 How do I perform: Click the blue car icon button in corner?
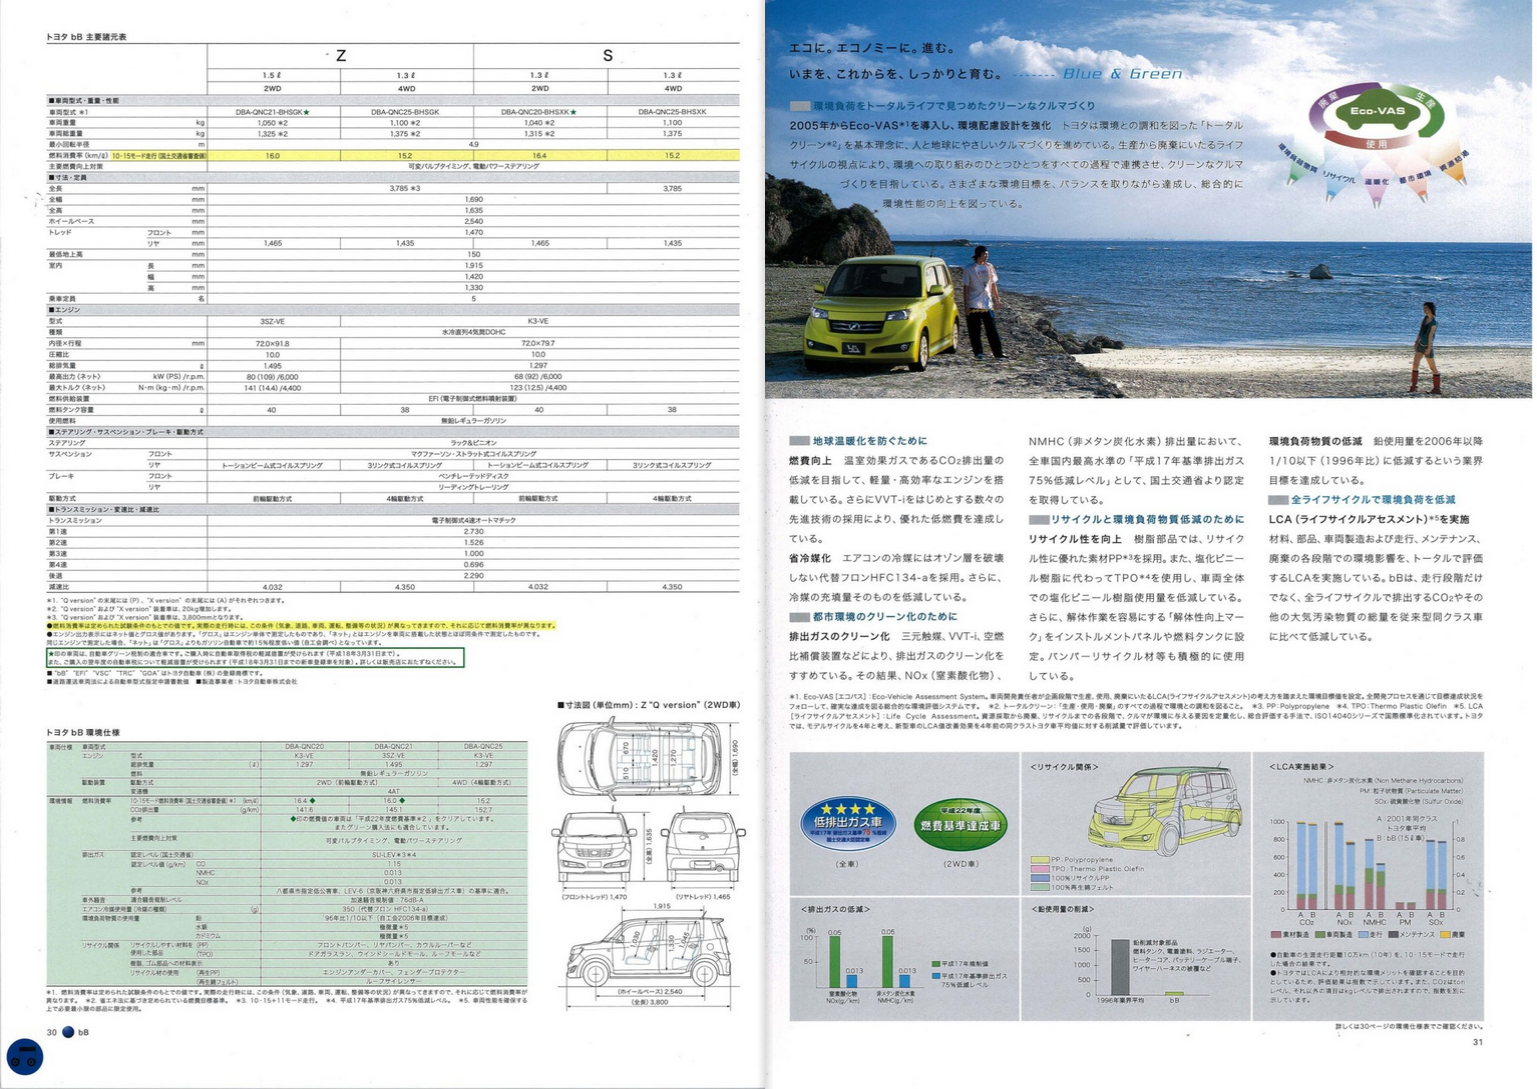(x=25, y=1056)
